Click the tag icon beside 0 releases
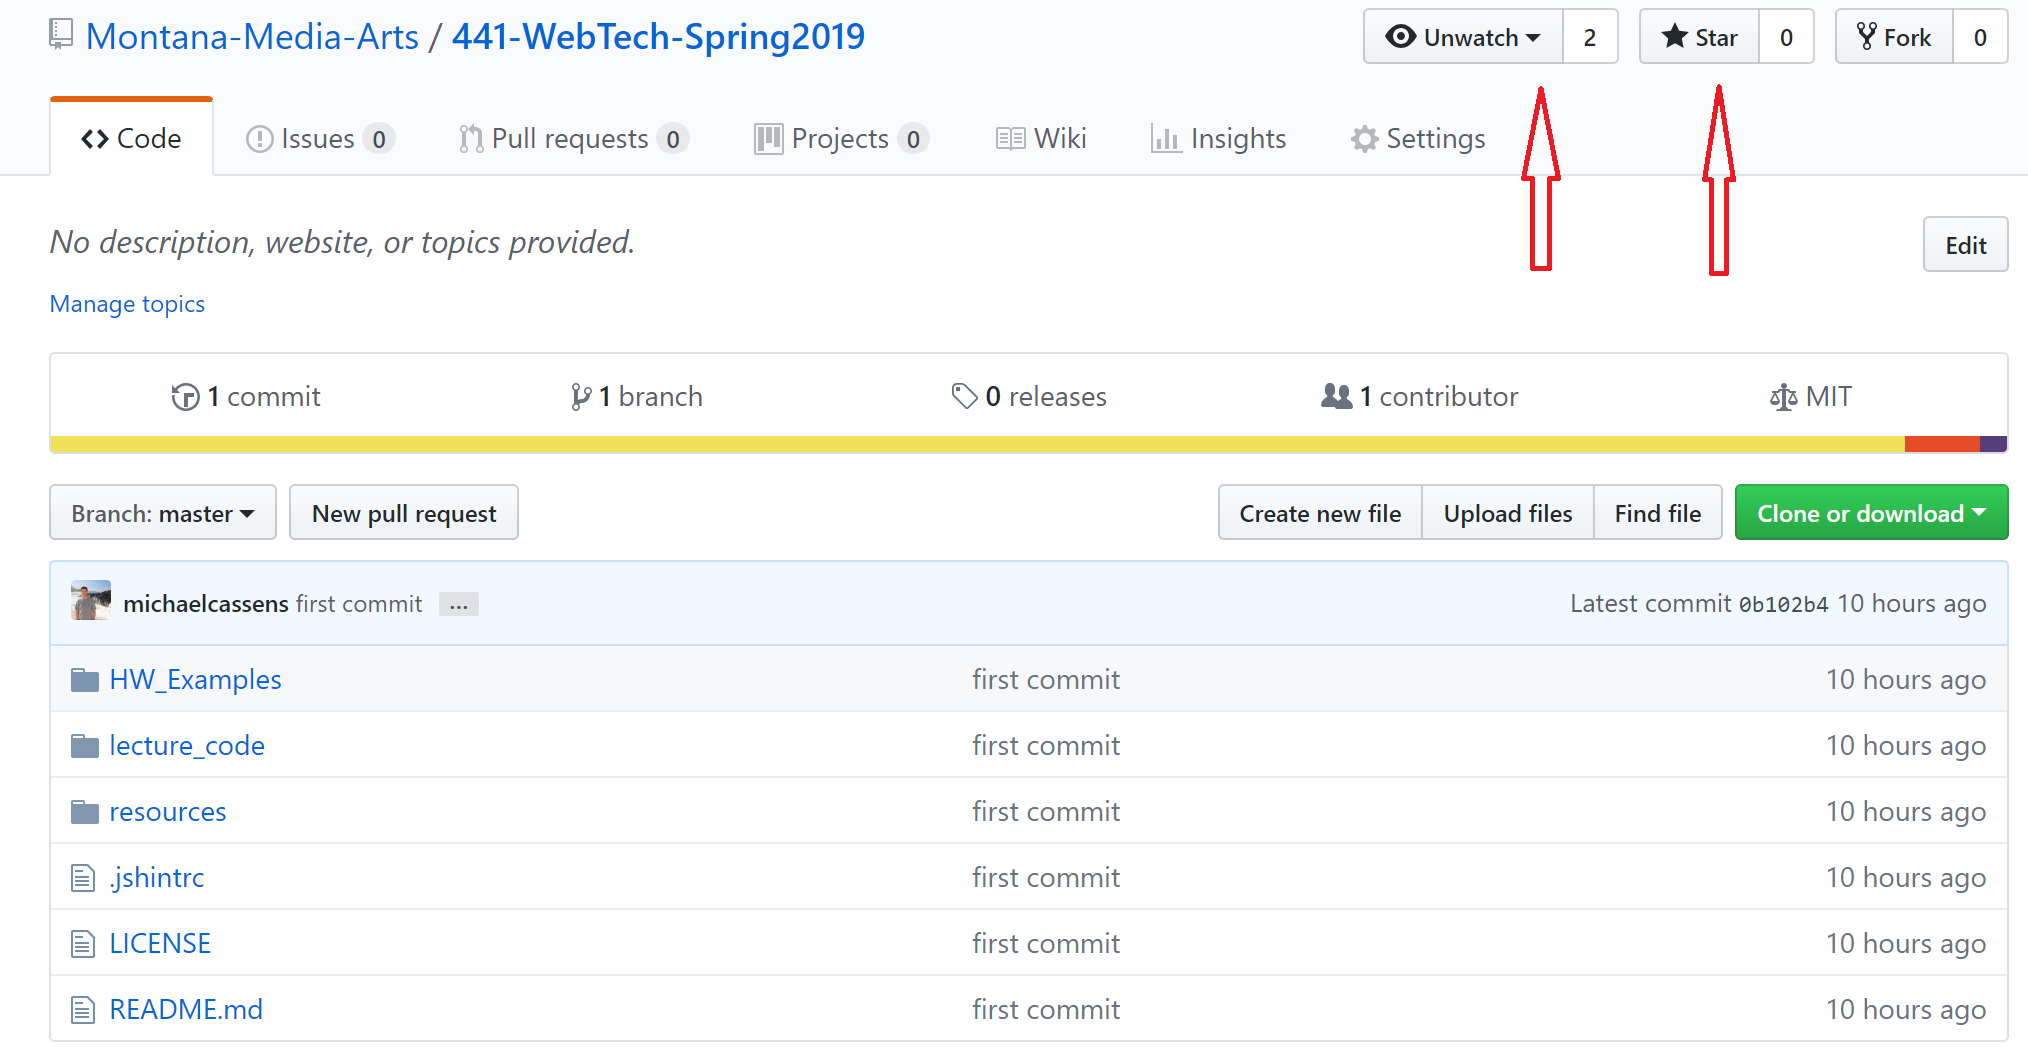The width and height of the screenshot is (2028, 1052). click(964, 397)
